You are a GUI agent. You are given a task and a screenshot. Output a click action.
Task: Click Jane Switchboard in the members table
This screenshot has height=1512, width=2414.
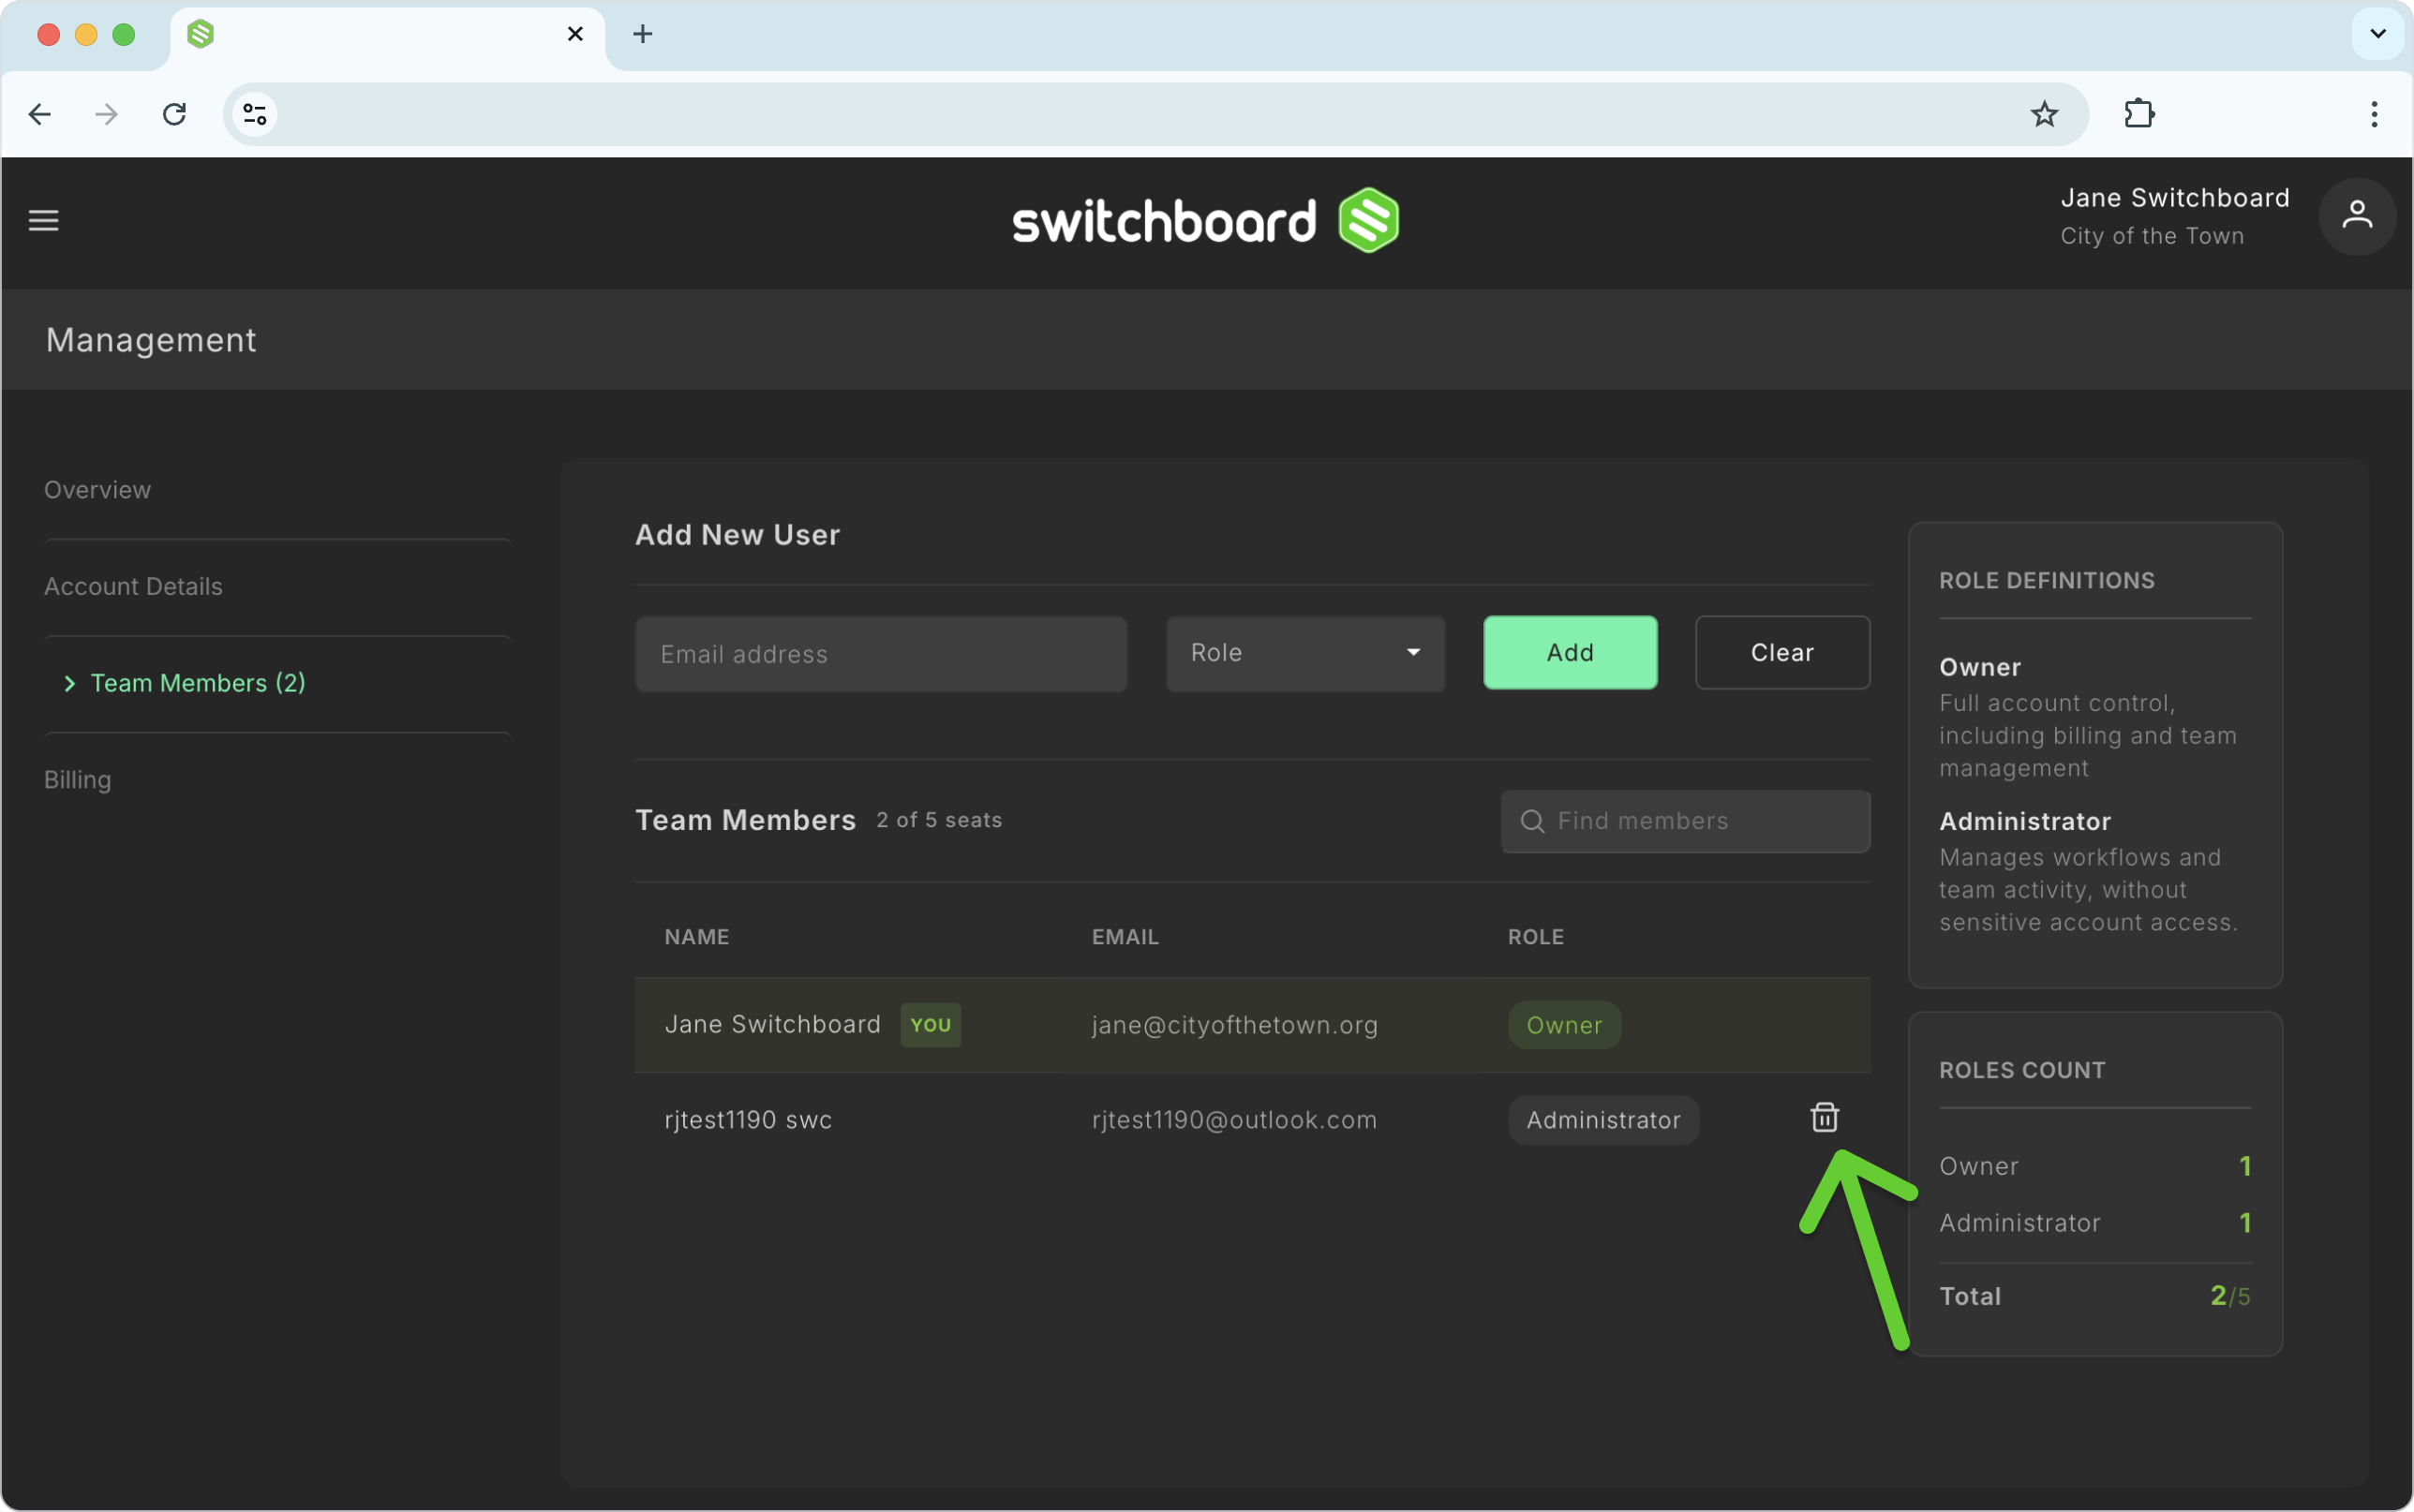(x=772, y=1024)
